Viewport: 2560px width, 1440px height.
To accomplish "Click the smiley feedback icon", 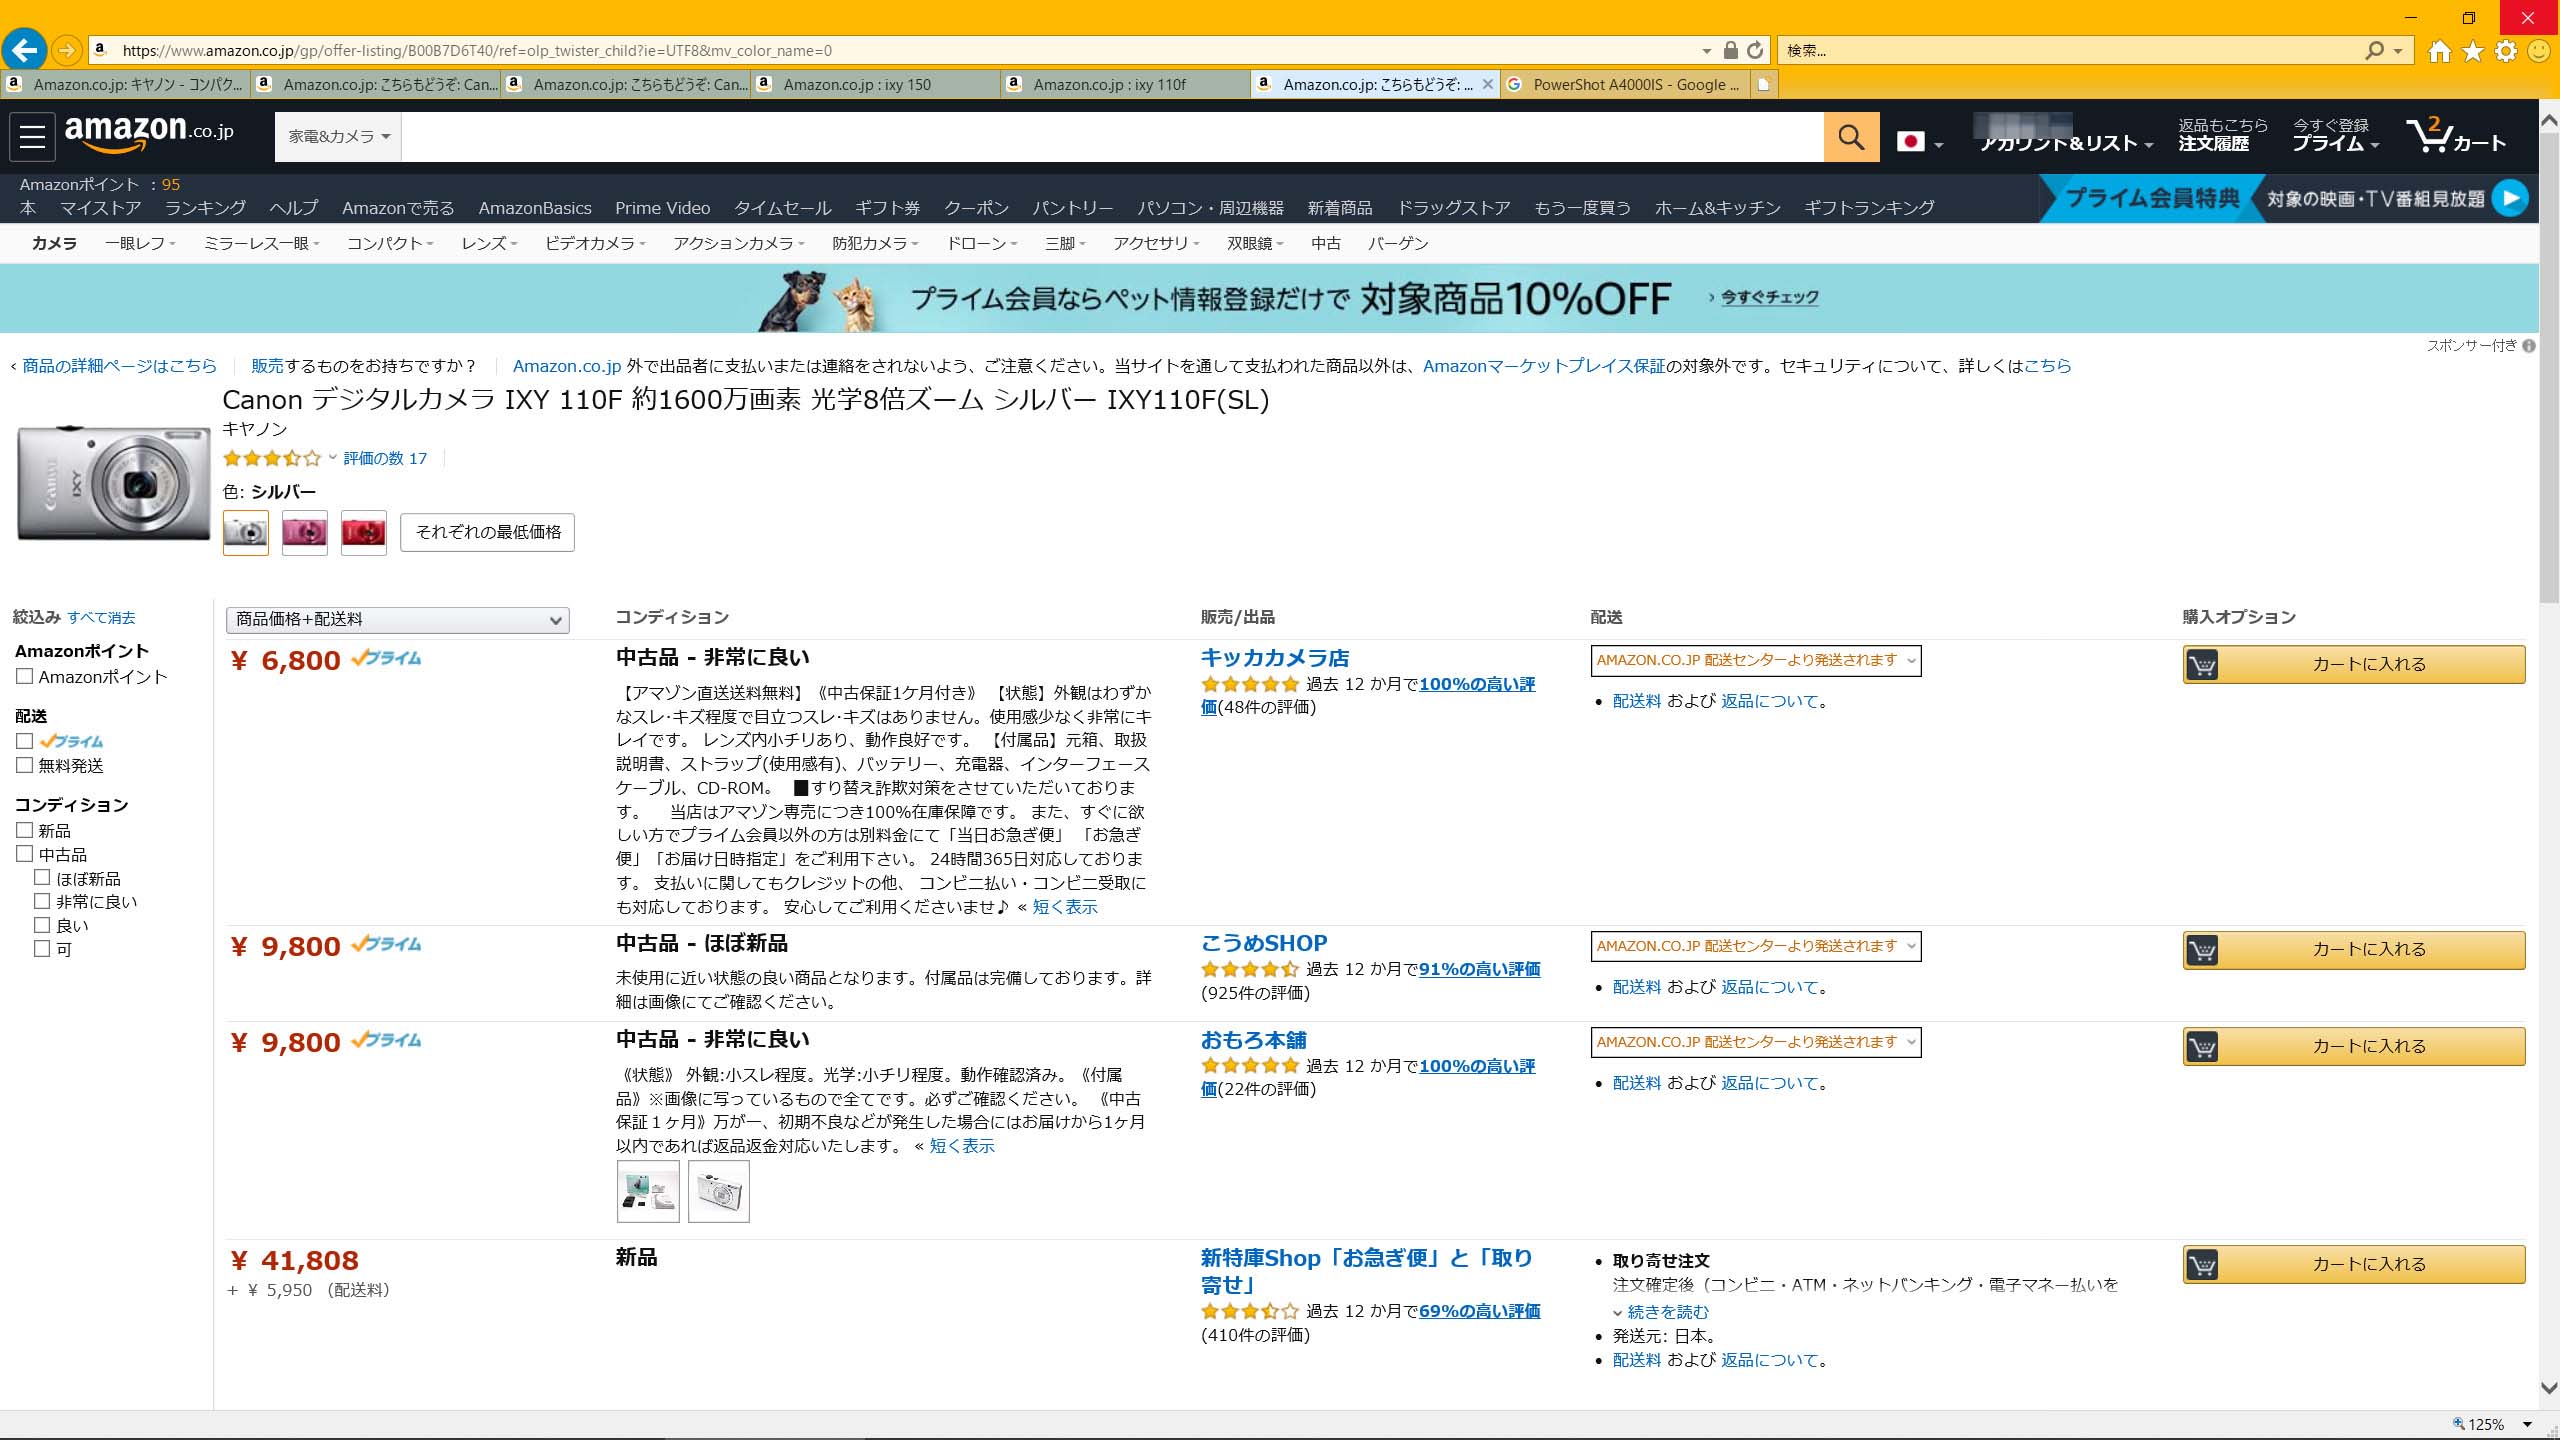I will 2539,51.
